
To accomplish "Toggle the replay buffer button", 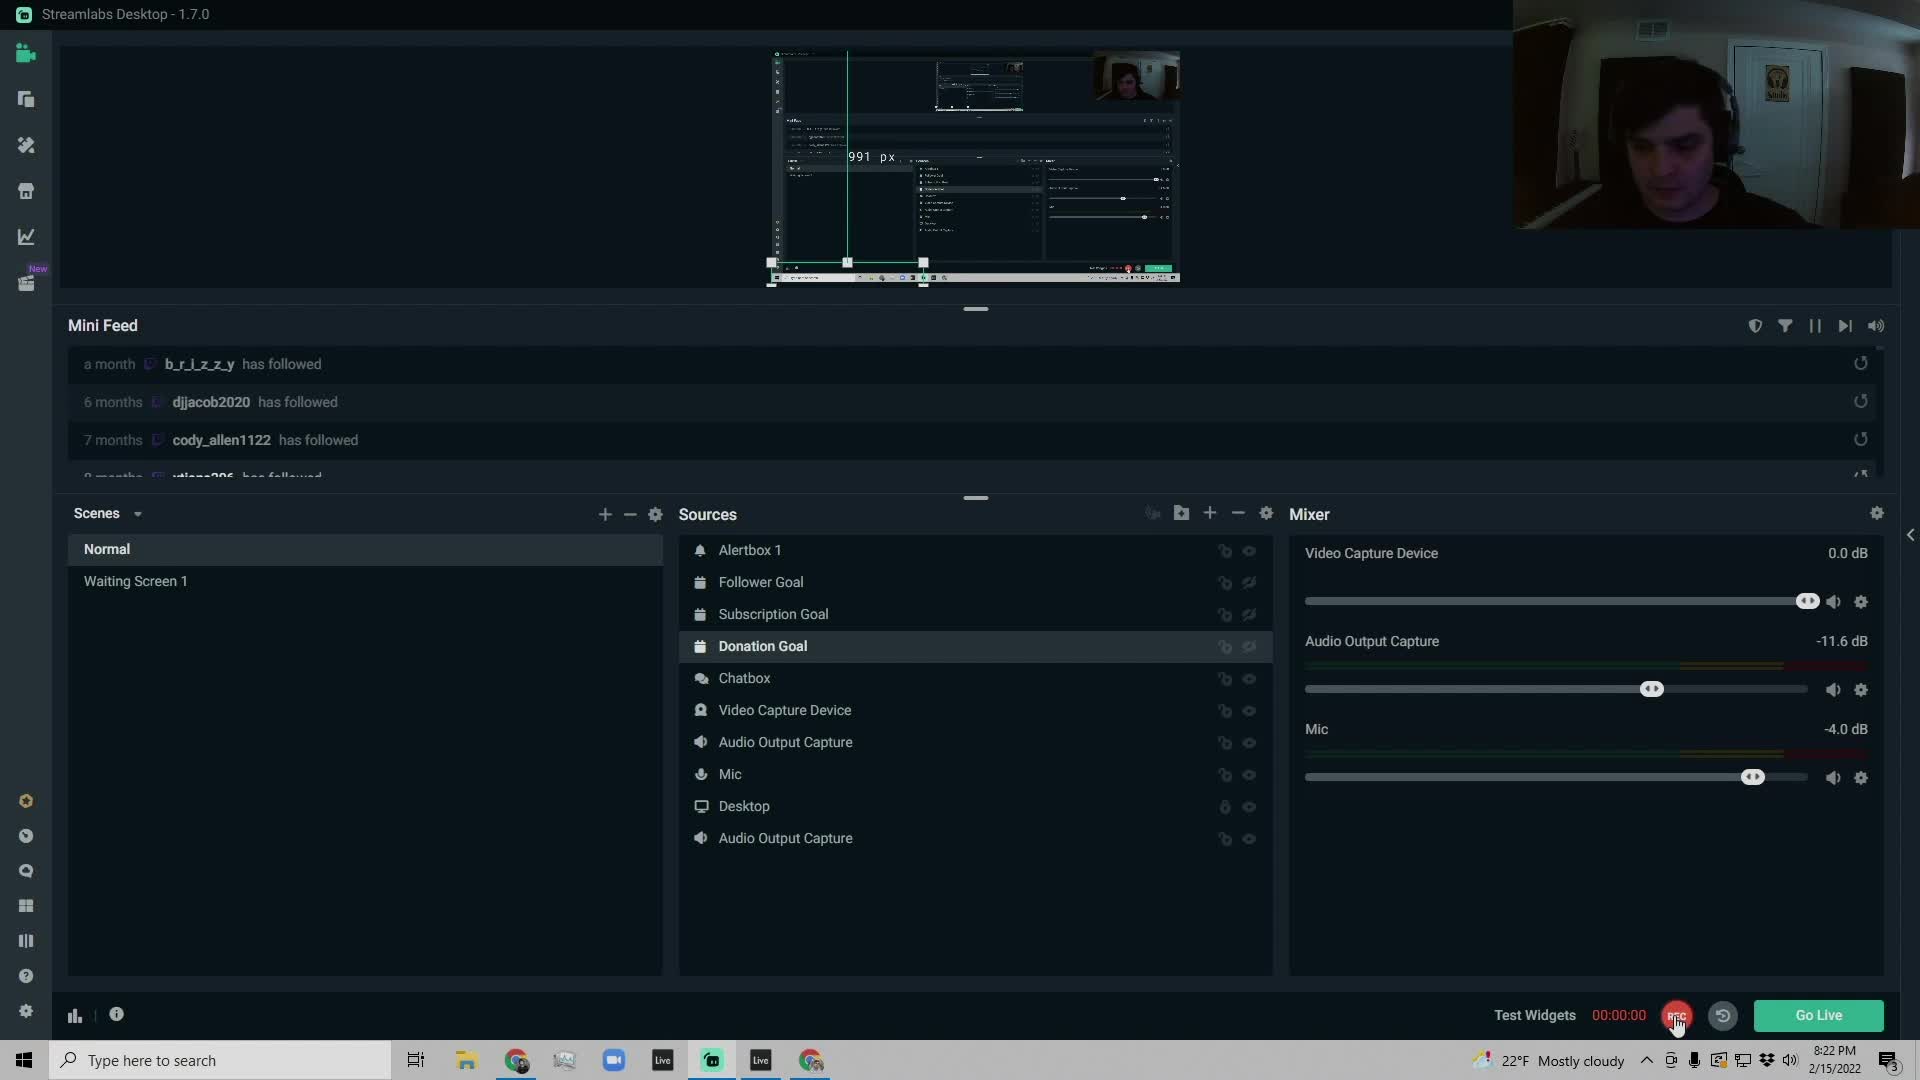I will pos(1722,1016).
